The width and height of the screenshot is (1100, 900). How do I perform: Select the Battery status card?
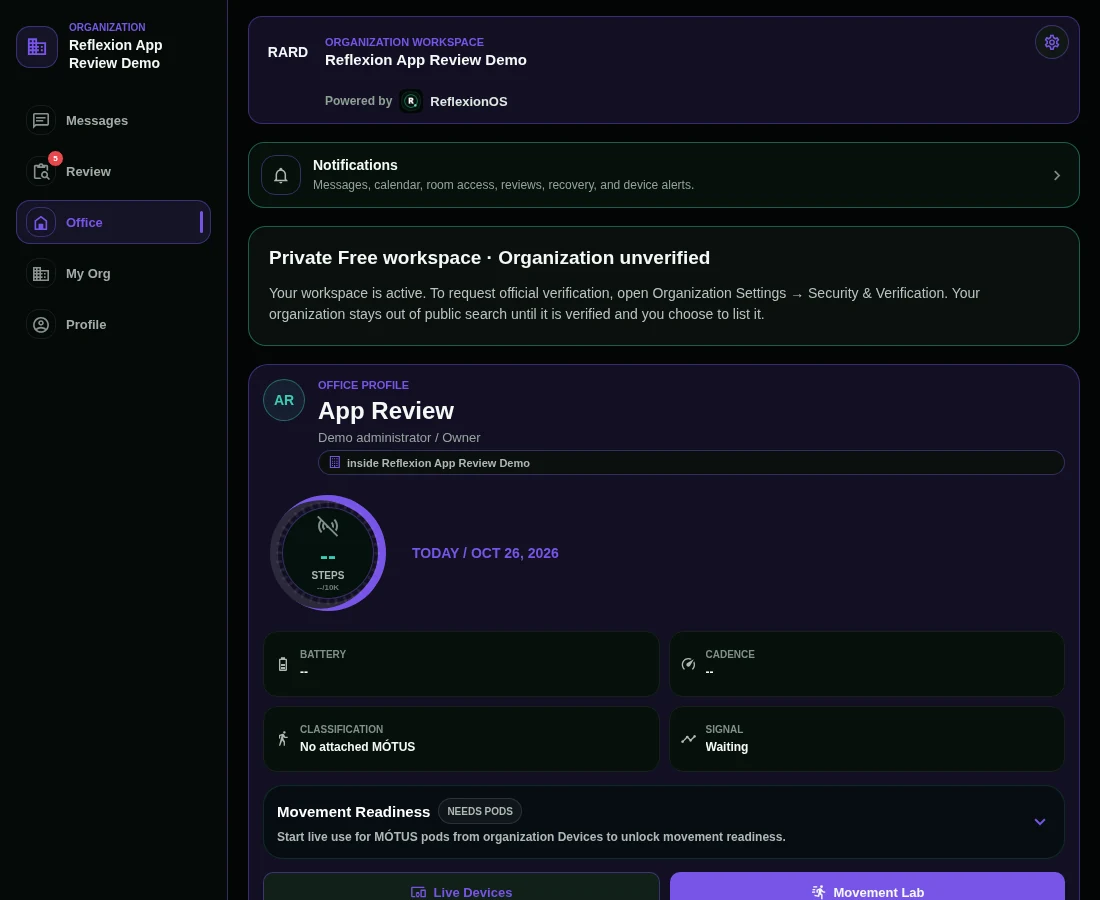(461, 664)
